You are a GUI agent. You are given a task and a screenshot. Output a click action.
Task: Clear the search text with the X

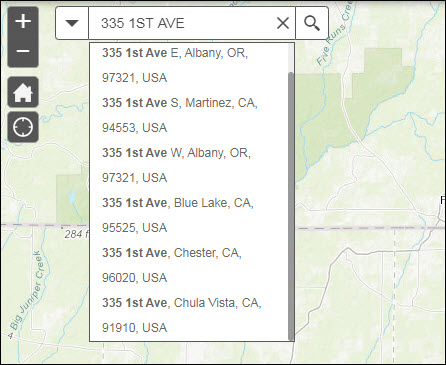click(x=283, y=23)
